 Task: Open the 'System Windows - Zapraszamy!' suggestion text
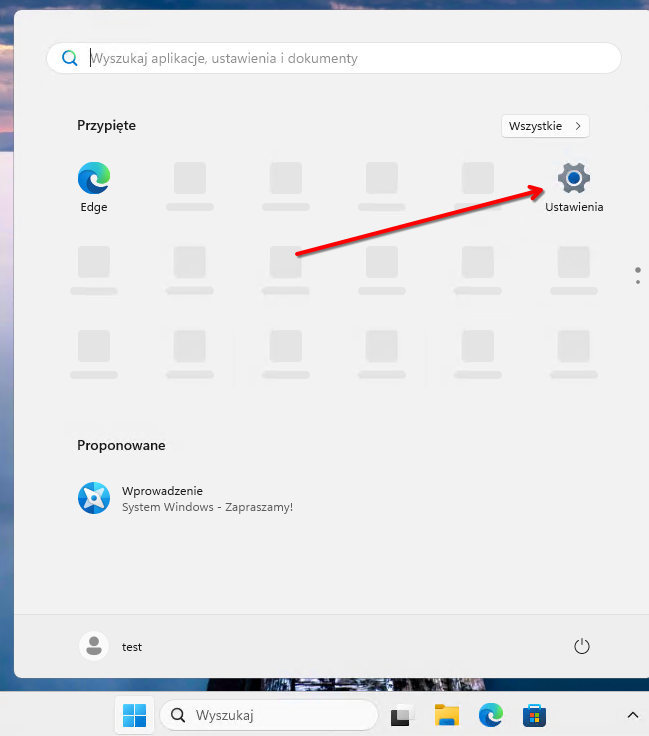tap(207, 507)
